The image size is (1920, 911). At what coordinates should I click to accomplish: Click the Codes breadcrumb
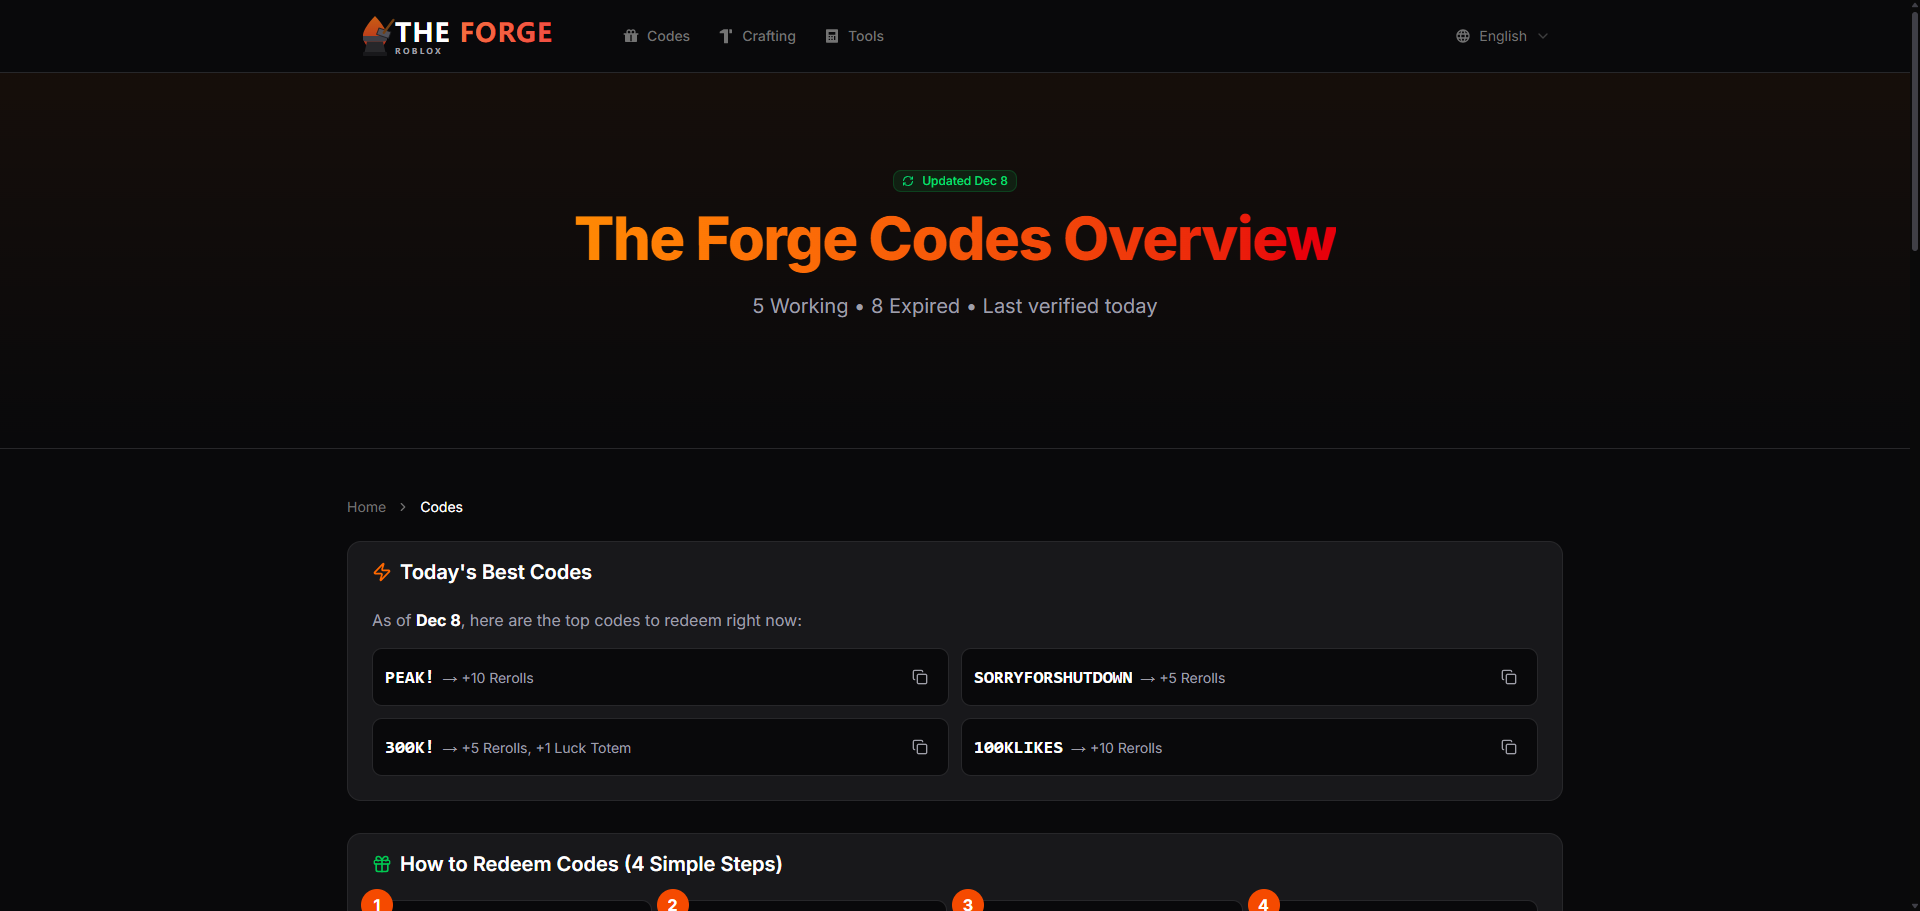coord(441,507)
